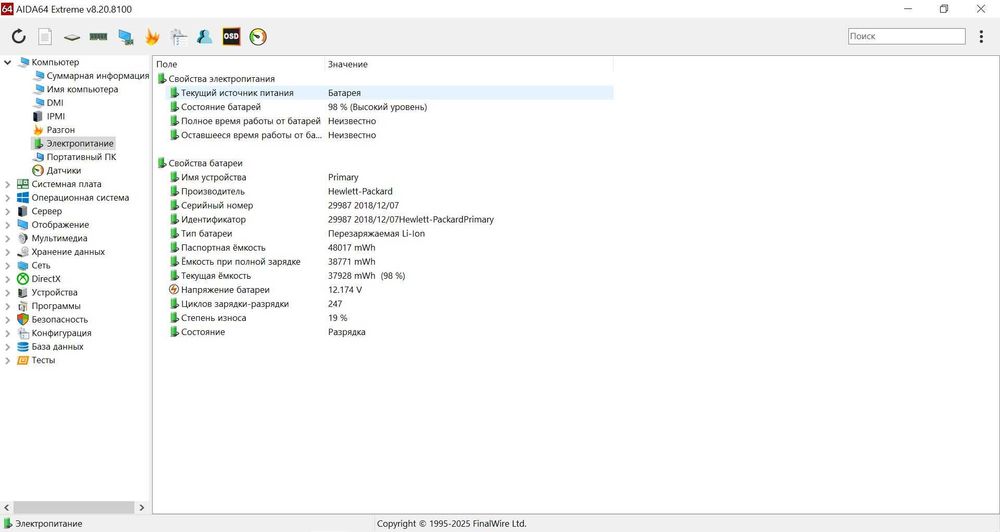Click the tree scrollbar right arrow

click(142, 508)
